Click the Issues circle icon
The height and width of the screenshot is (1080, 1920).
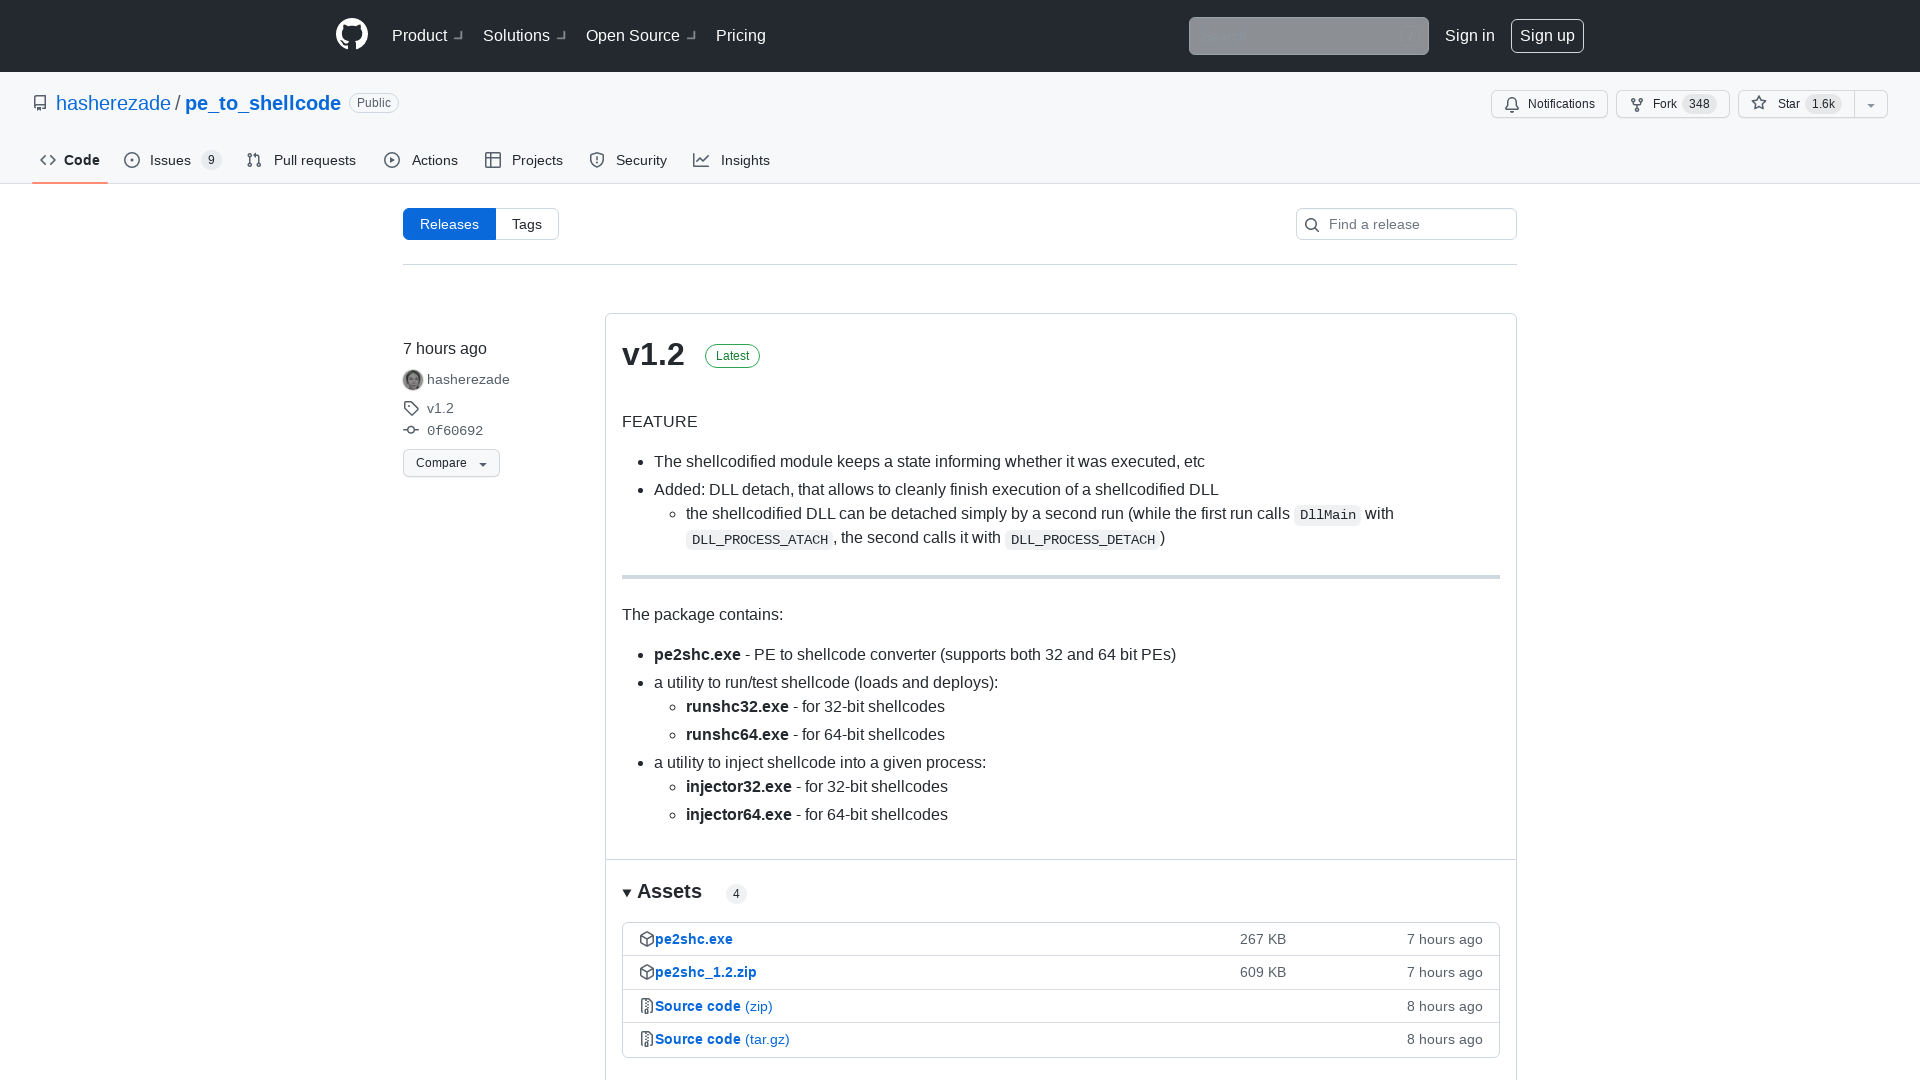(132, 160)
